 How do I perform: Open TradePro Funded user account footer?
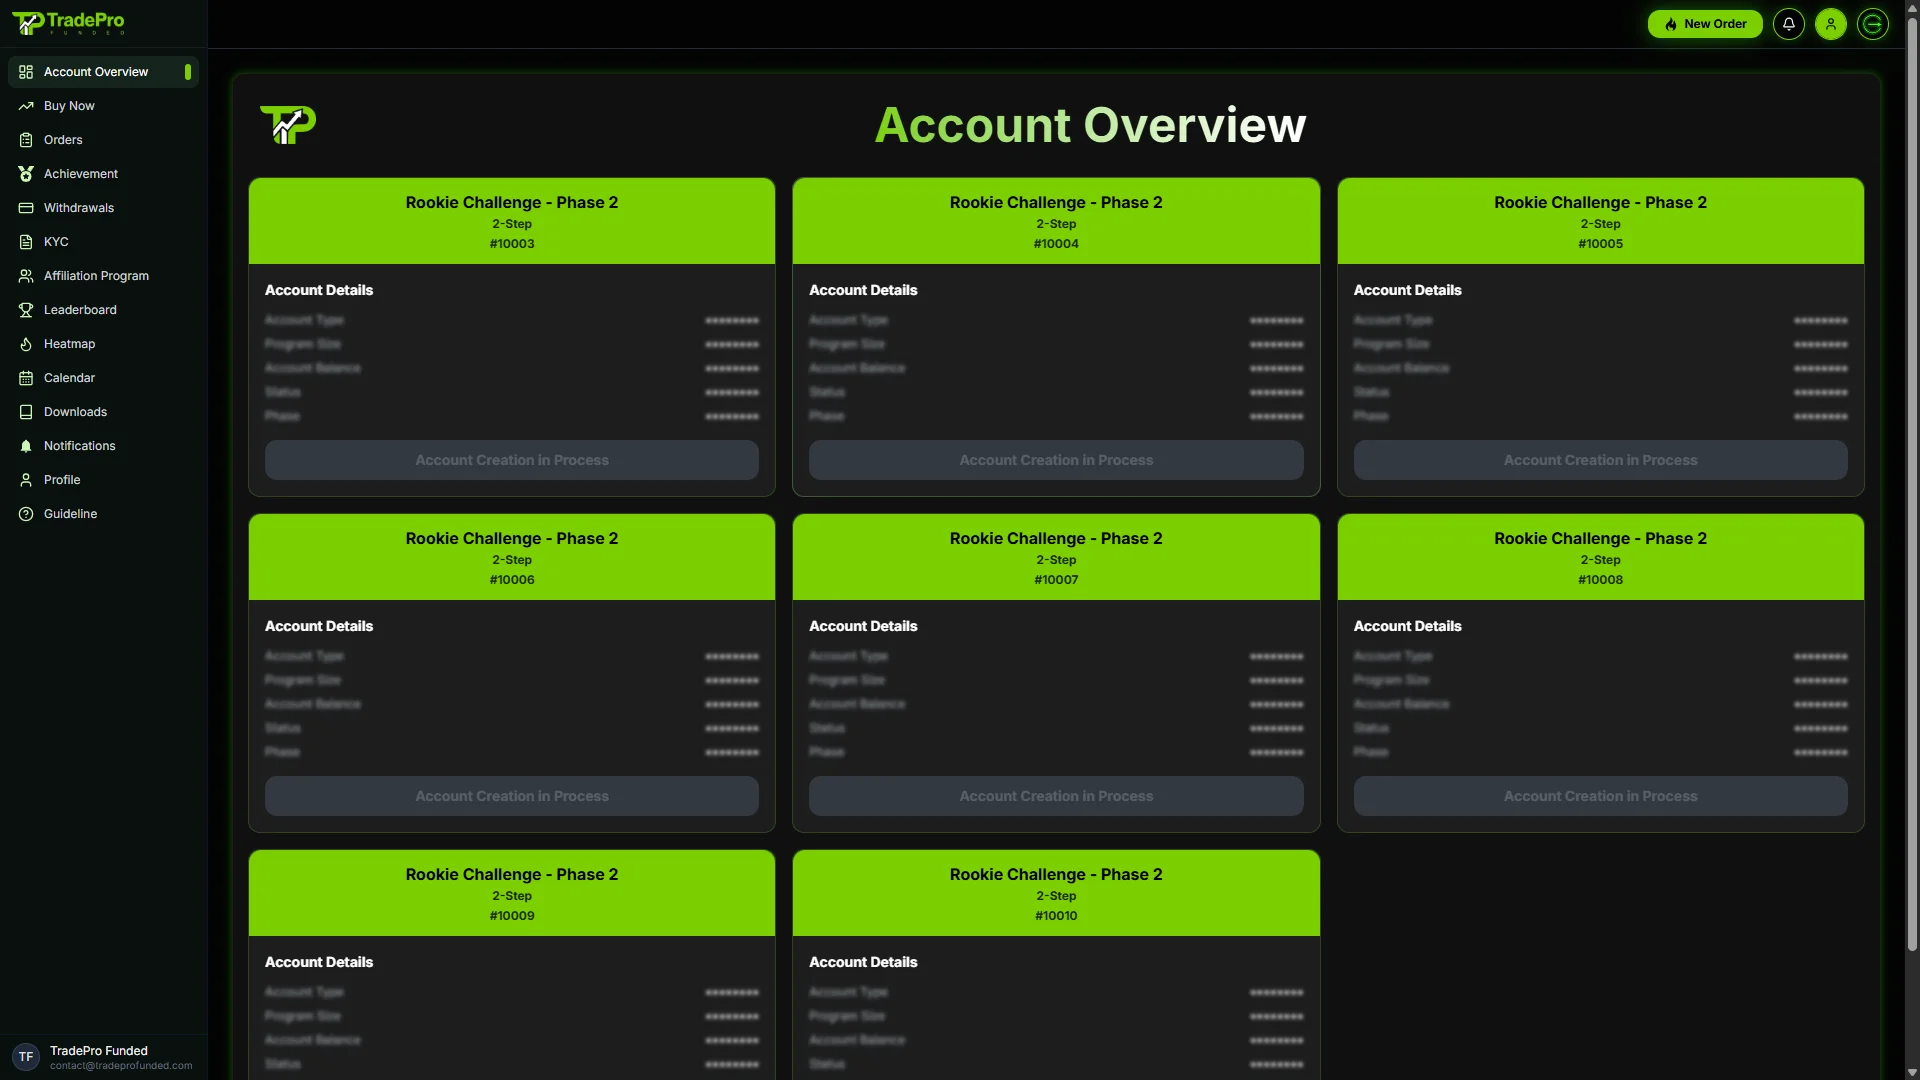click(103, 1057)
